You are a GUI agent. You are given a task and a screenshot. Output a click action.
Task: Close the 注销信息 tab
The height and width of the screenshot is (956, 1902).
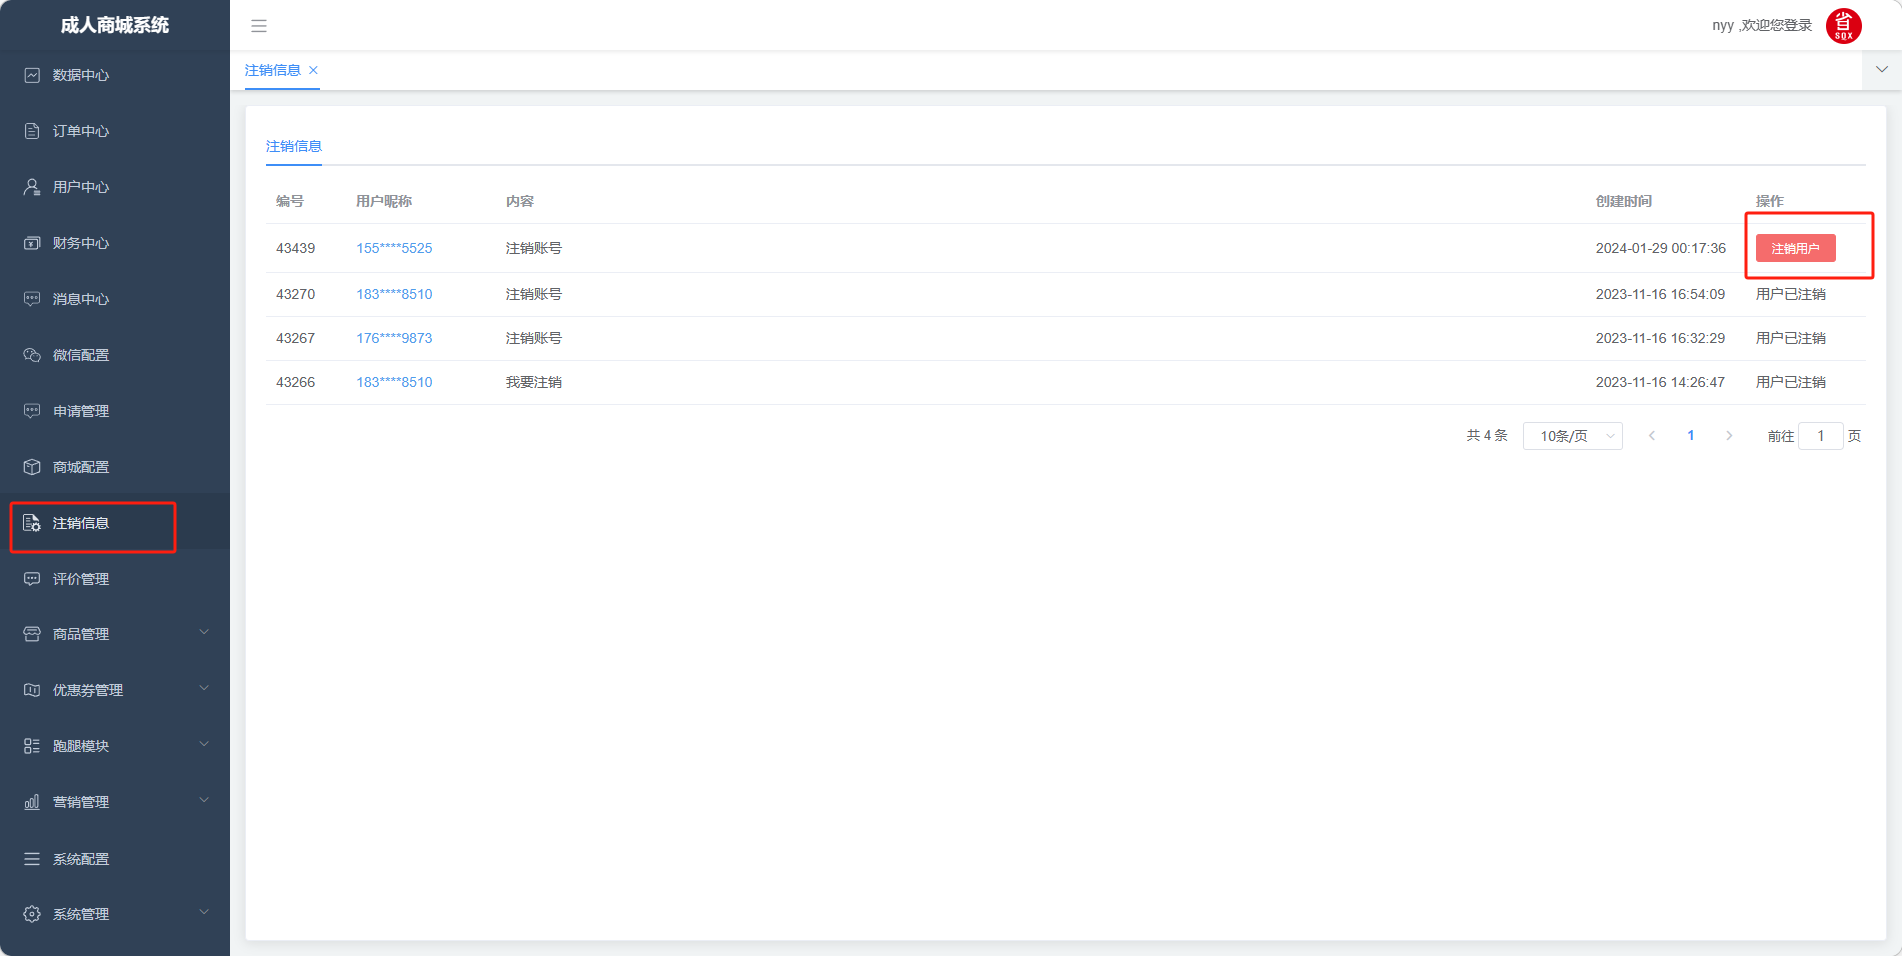(x=313, y=70)
